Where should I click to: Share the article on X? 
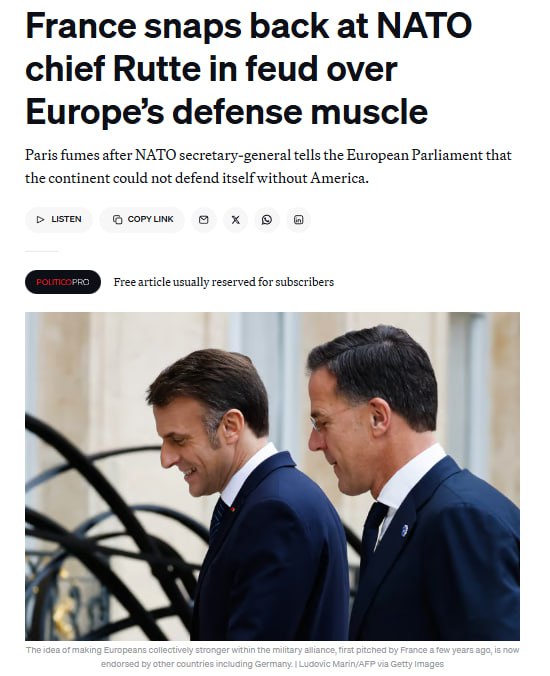[x=235, y=220]
